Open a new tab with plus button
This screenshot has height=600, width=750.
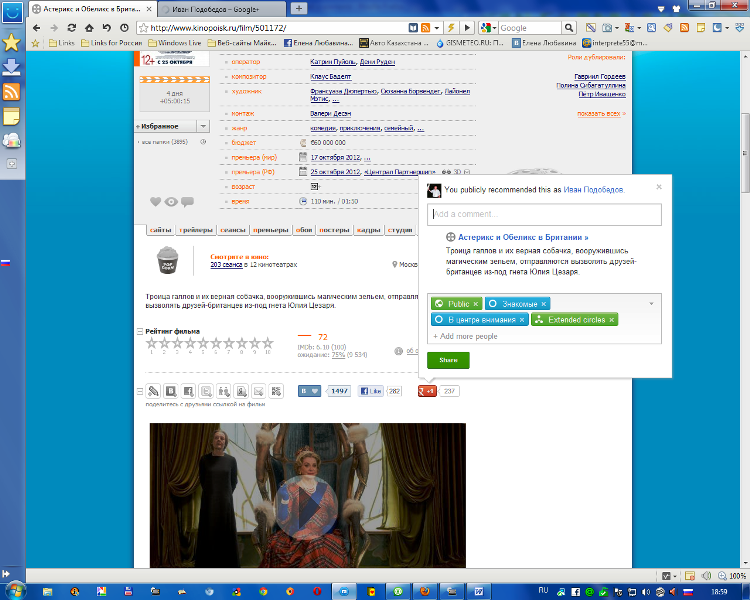(x=298, y=8)
